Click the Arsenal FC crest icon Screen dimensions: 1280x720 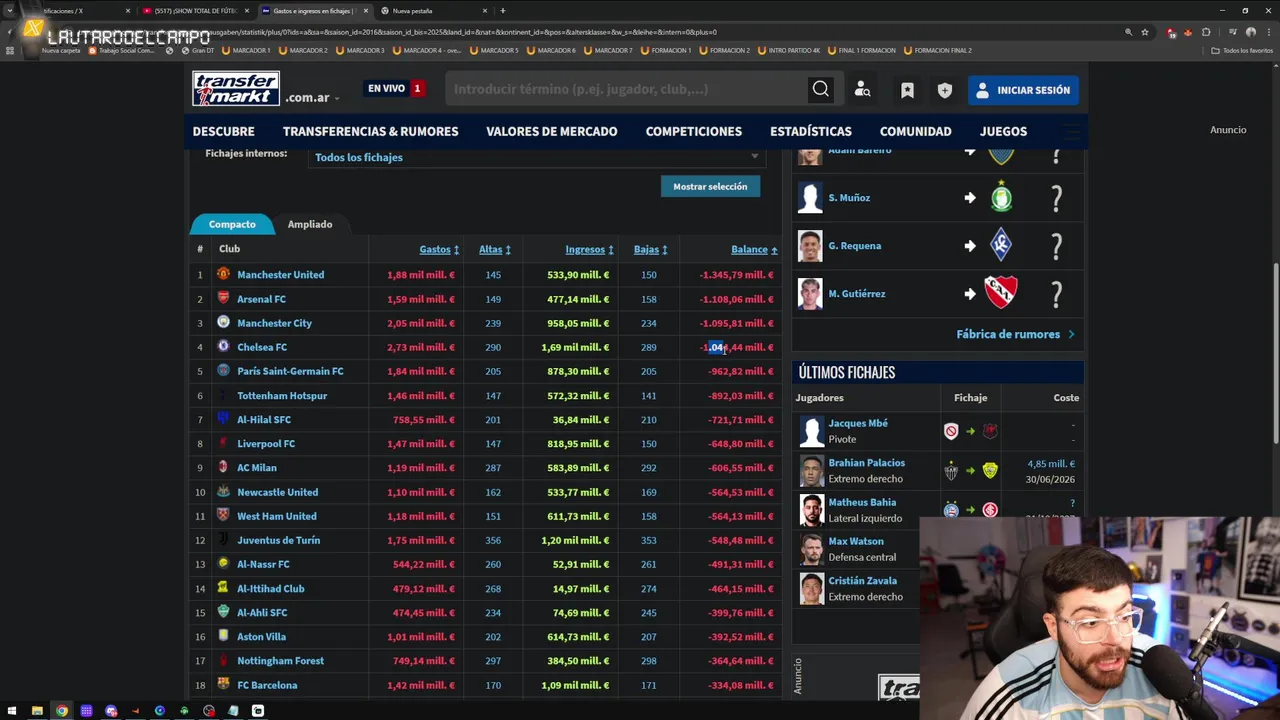[223, 298]
